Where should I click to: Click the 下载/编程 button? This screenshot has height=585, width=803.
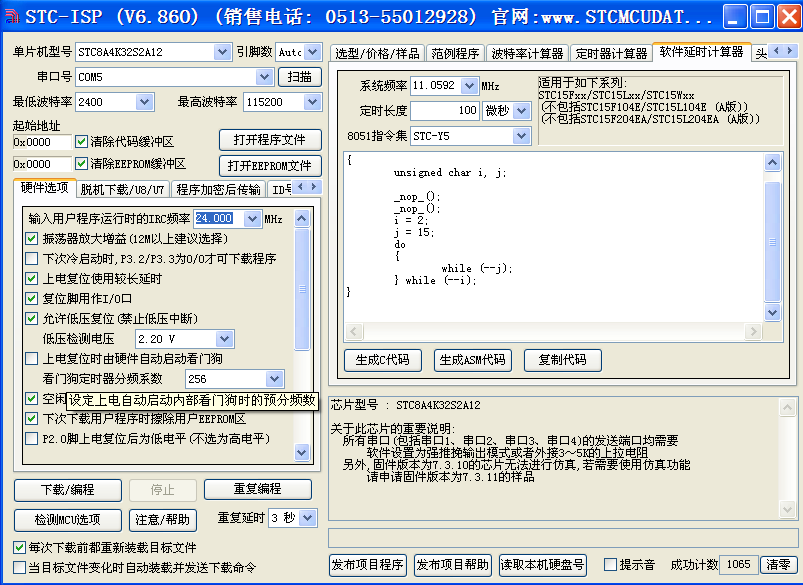[68, 490]
